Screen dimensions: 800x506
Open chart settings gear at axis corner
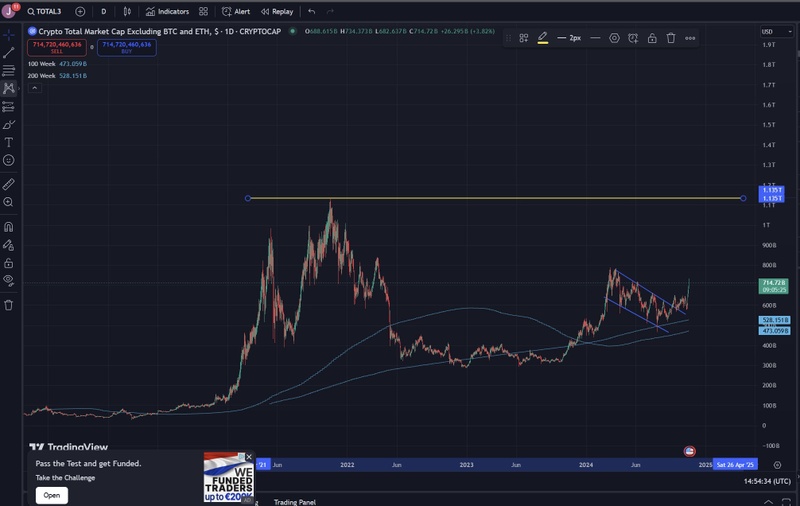click(x=777, y=465)
